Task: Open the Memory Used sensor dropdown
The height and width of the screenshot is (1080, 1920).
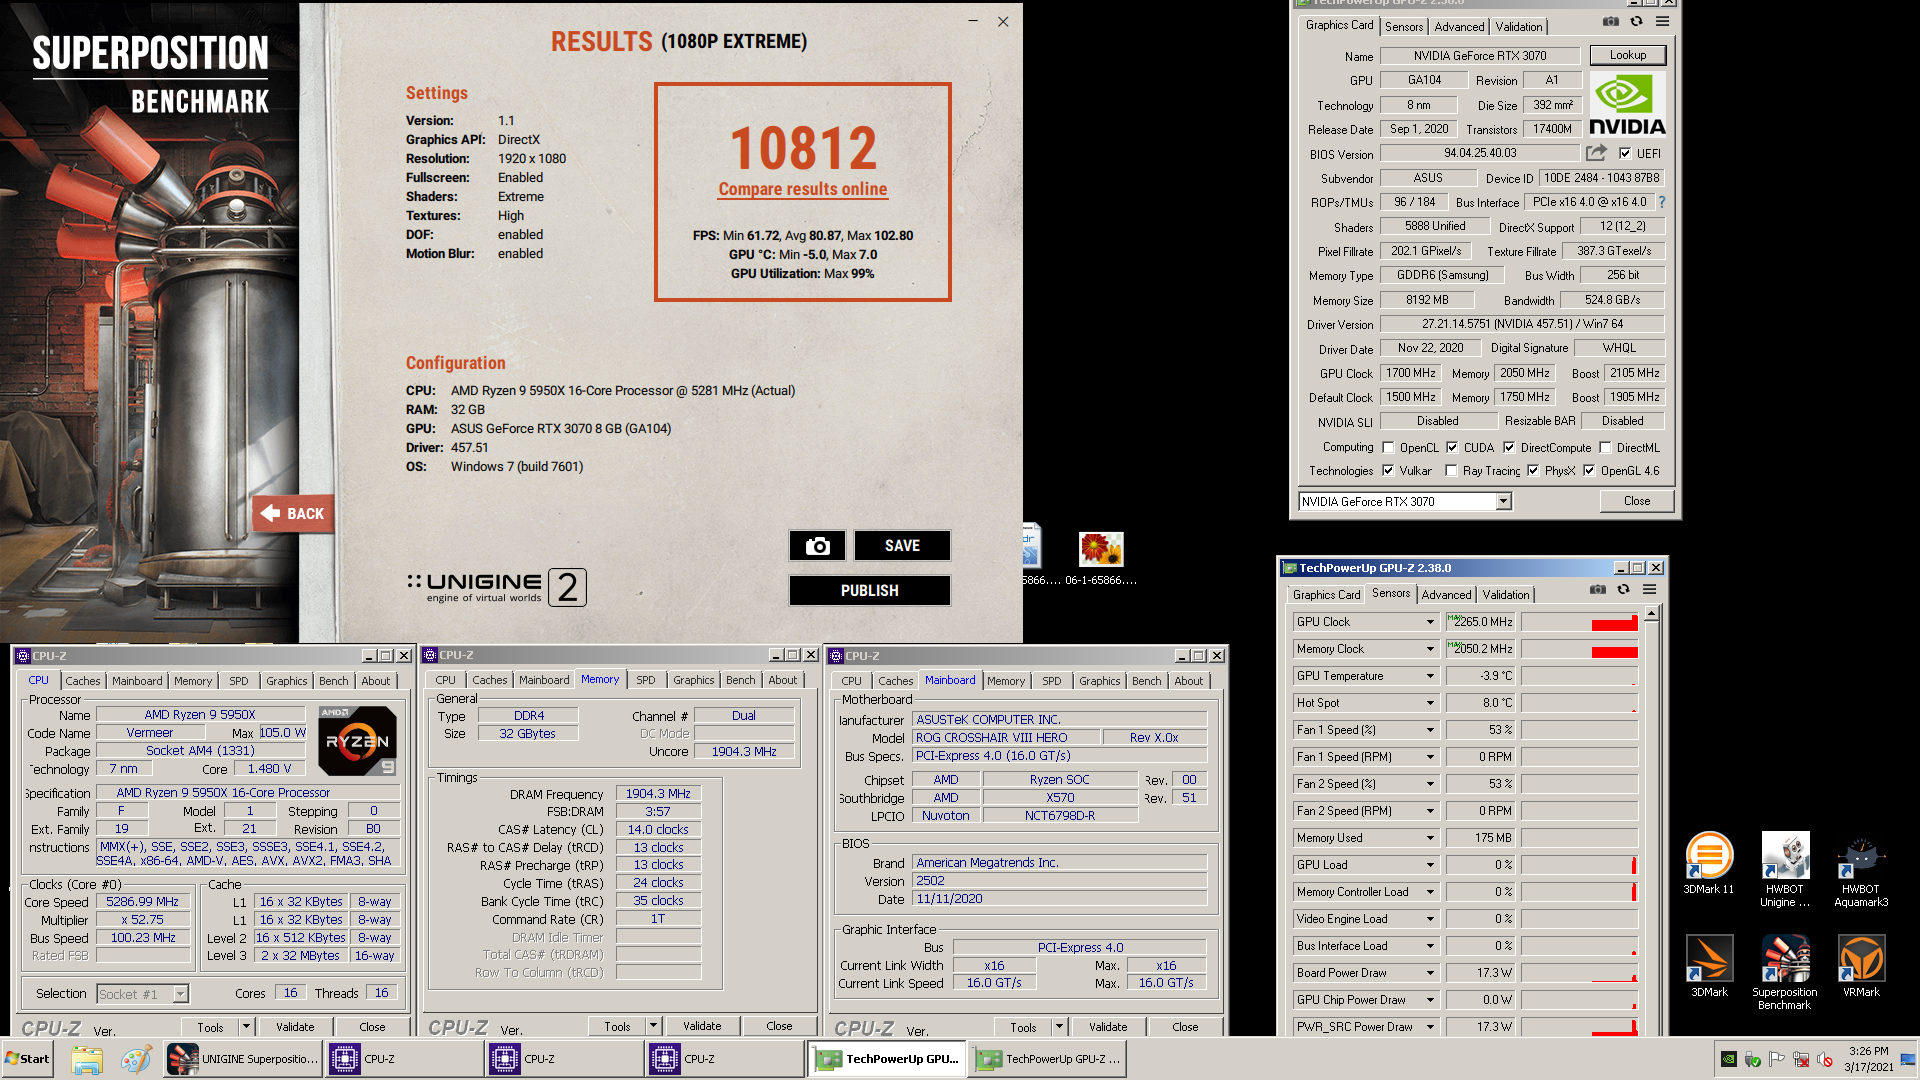Action: point(1430,838)
